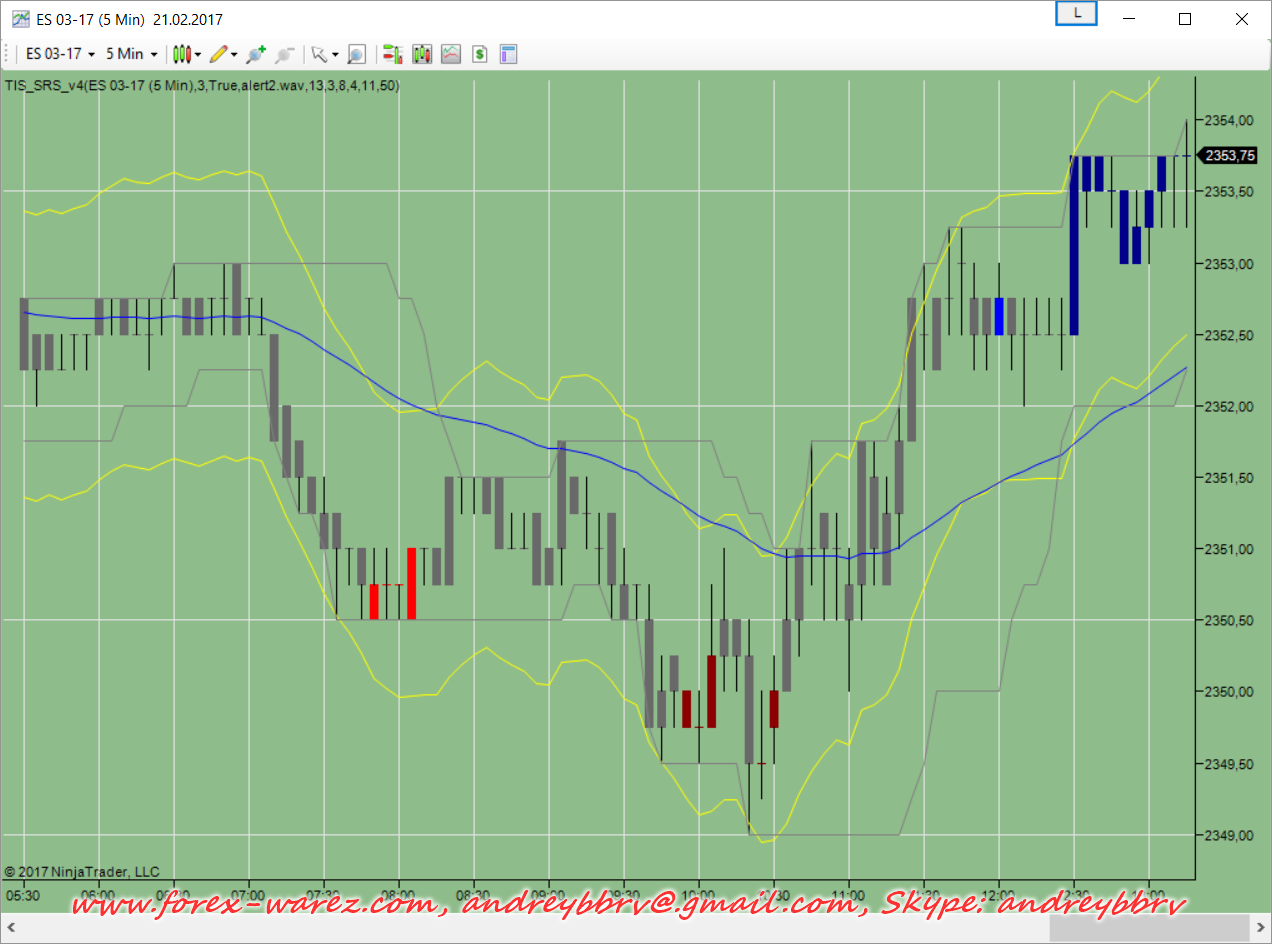Select the cursor pointer tool

(x=319, y=54)
